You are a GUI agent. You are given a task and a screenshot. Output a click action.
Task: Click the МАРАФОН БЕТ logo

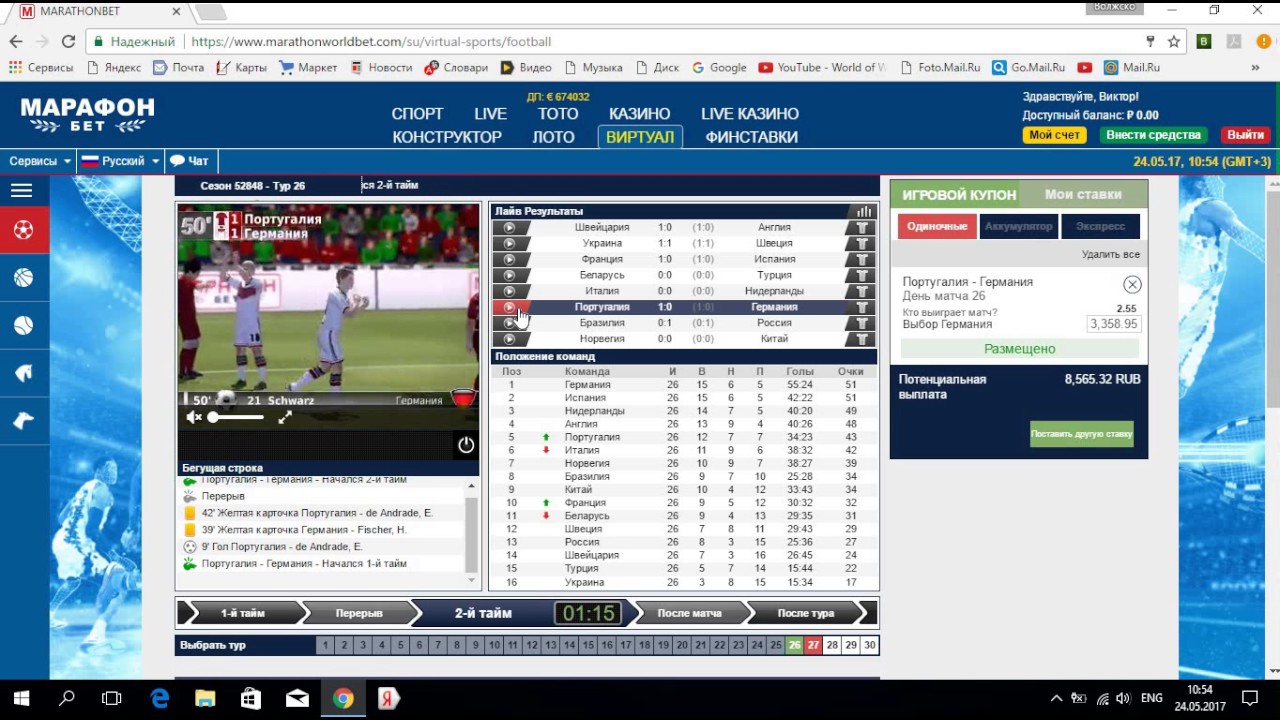(87, 115)
